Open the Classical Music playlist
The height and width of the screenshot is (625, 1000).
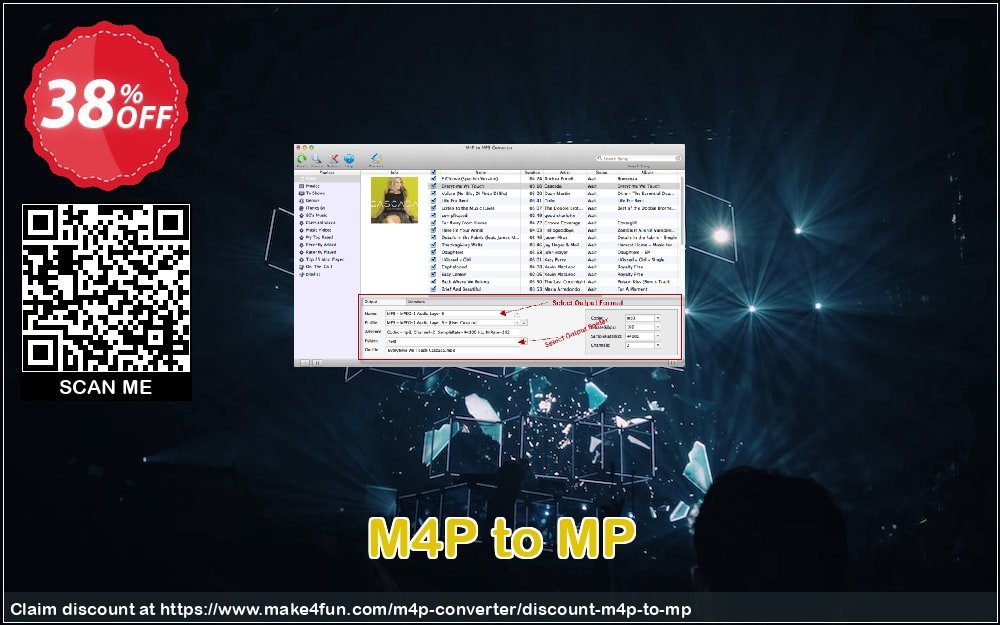318,223
